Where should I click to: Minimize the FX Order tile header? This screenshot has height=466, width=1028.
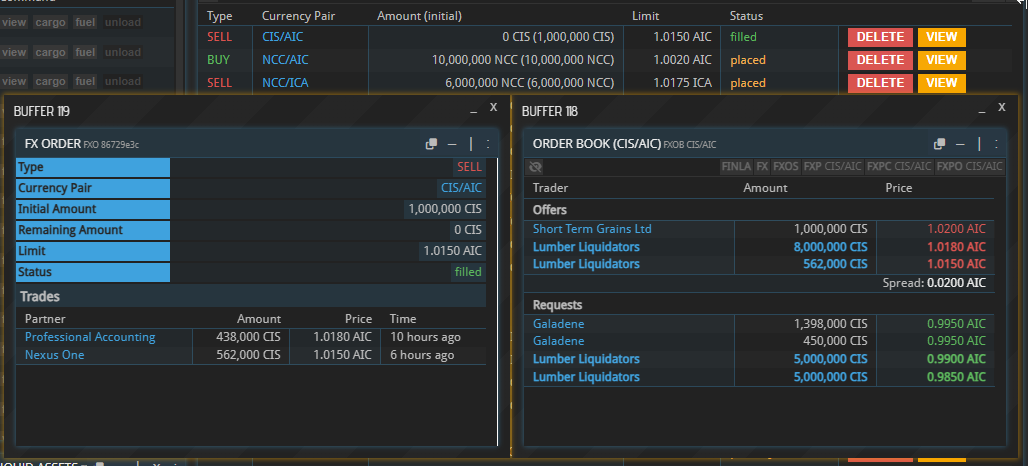(452, 144)
